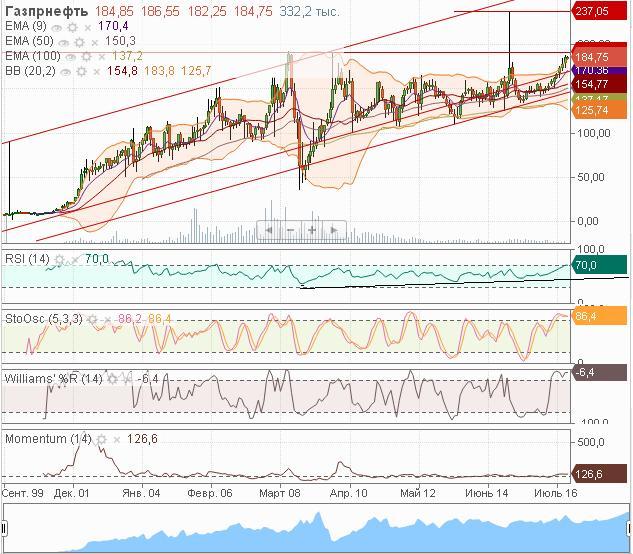The width and height of the screenshot is (633, 554).
Task: Shift the chart right with the forward arrow
Action: click(x=334, y=230)
